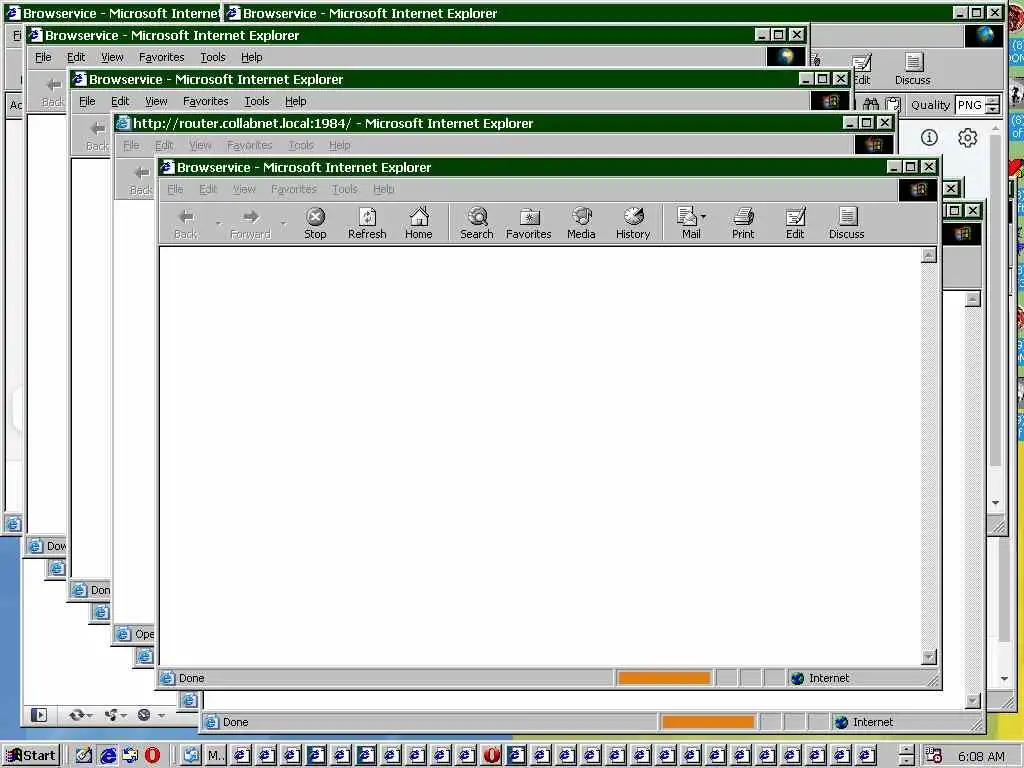Click the scroll-up arrow of the front window
Image resolution: width=1024 pixels, height=768 pixels.
pyautogui.click(x=929, y=255)
